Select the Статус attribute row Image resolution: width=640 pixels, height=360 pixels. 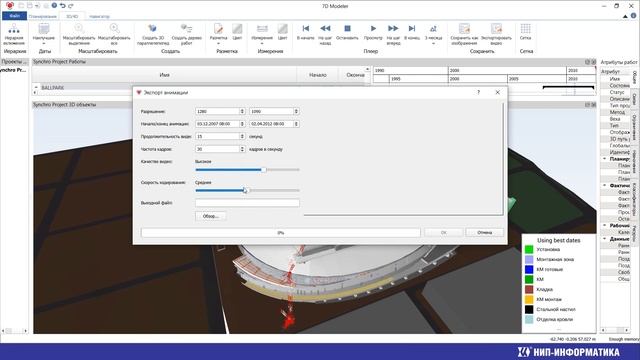click(615, 92)
